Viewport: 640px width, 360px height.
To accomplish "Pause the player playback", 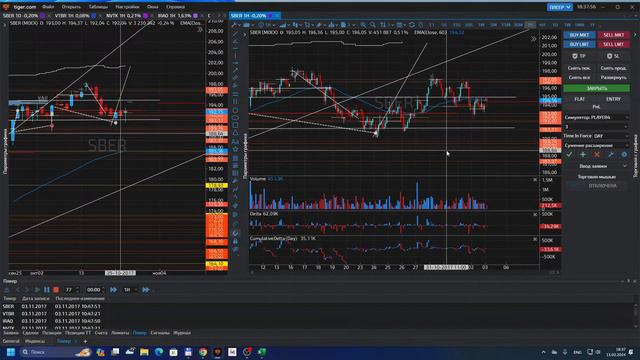I will 47,289.
